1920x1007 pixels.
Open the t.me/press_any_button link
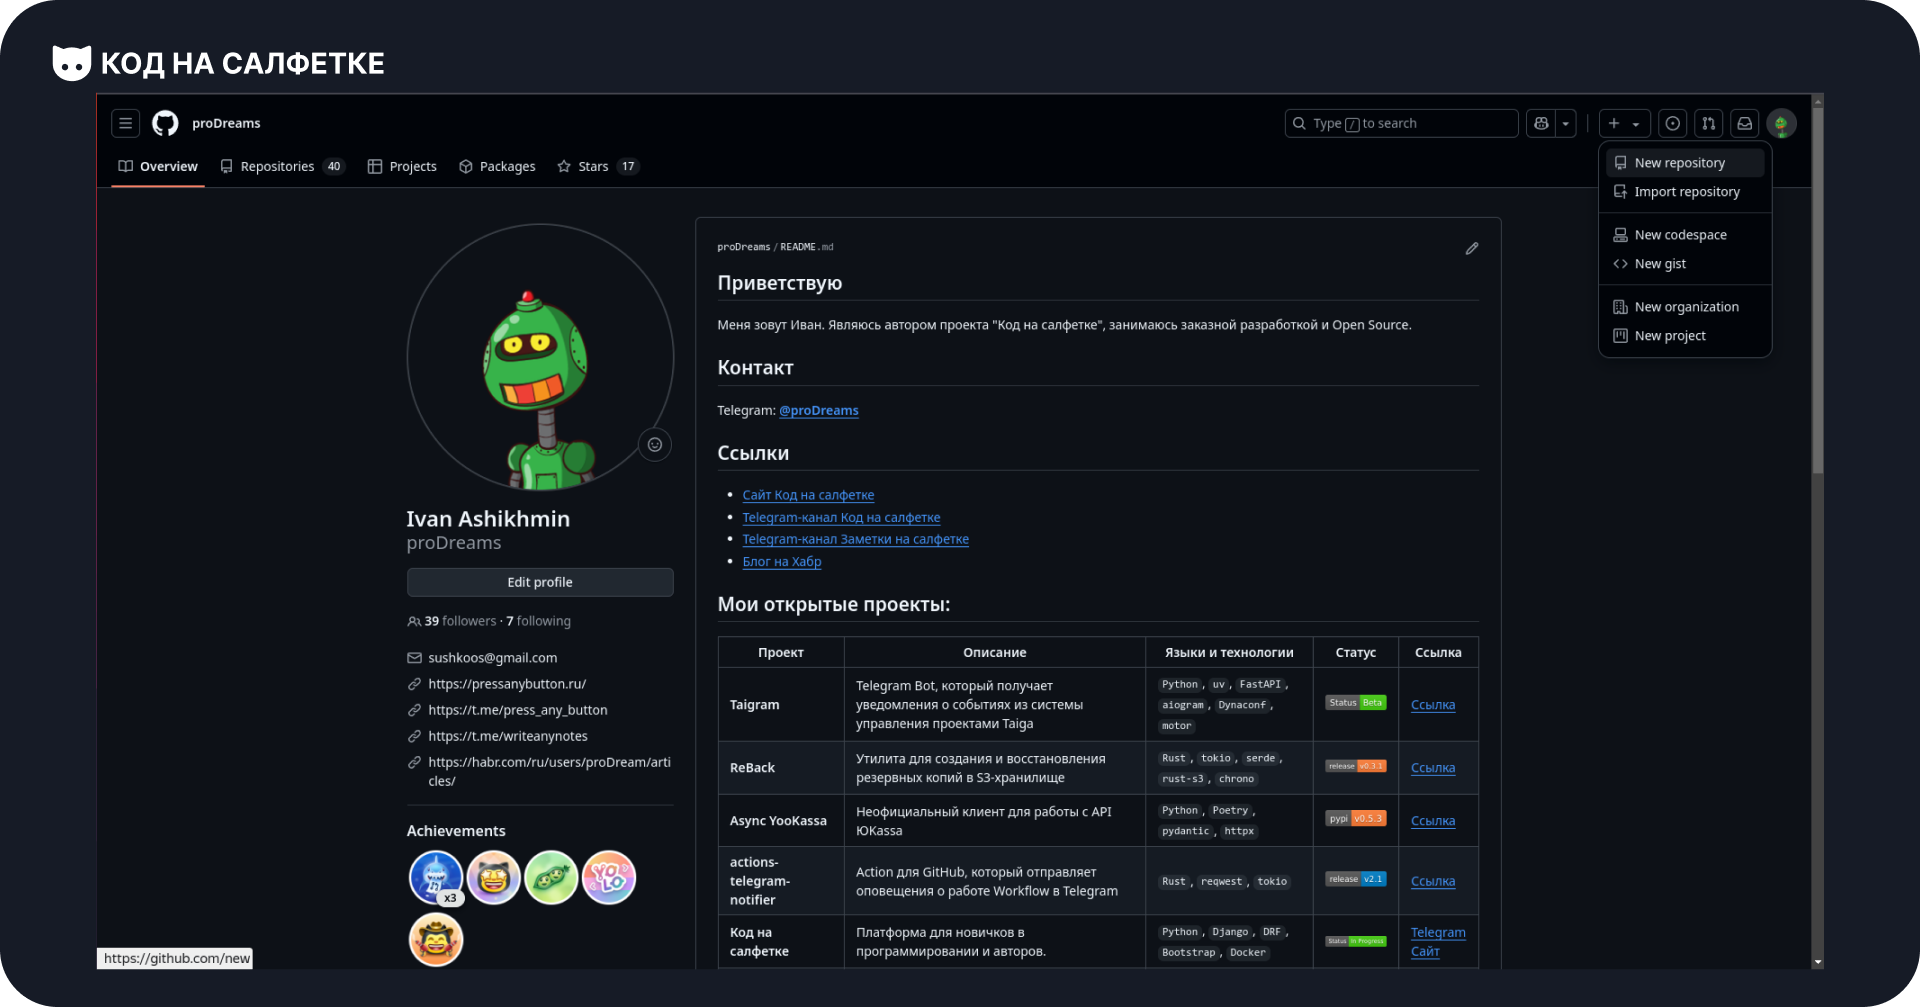point(518,710)
